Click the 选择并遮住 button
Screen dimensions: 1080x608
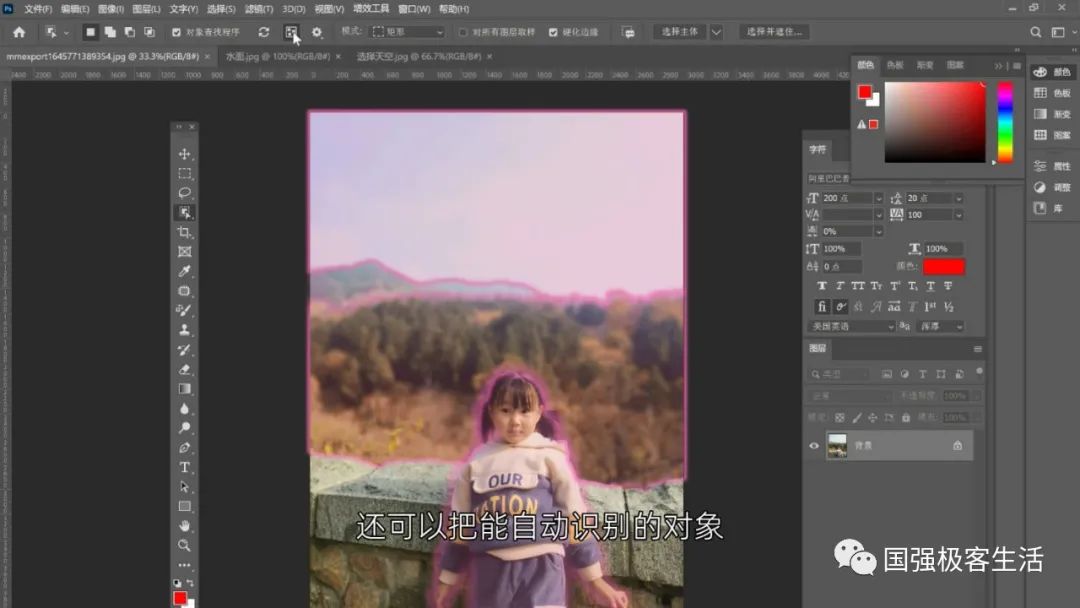[774, 32]
